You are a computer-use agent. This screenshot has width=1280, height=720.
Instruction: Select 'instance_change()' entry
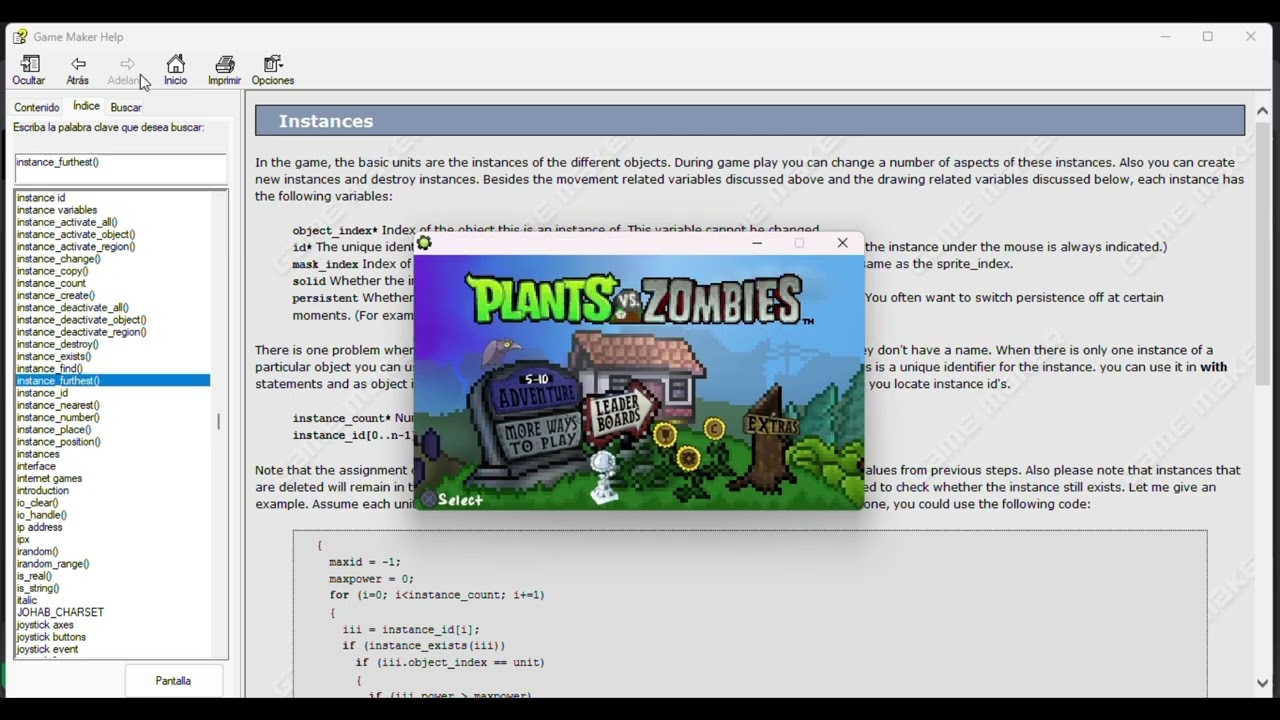59,259
